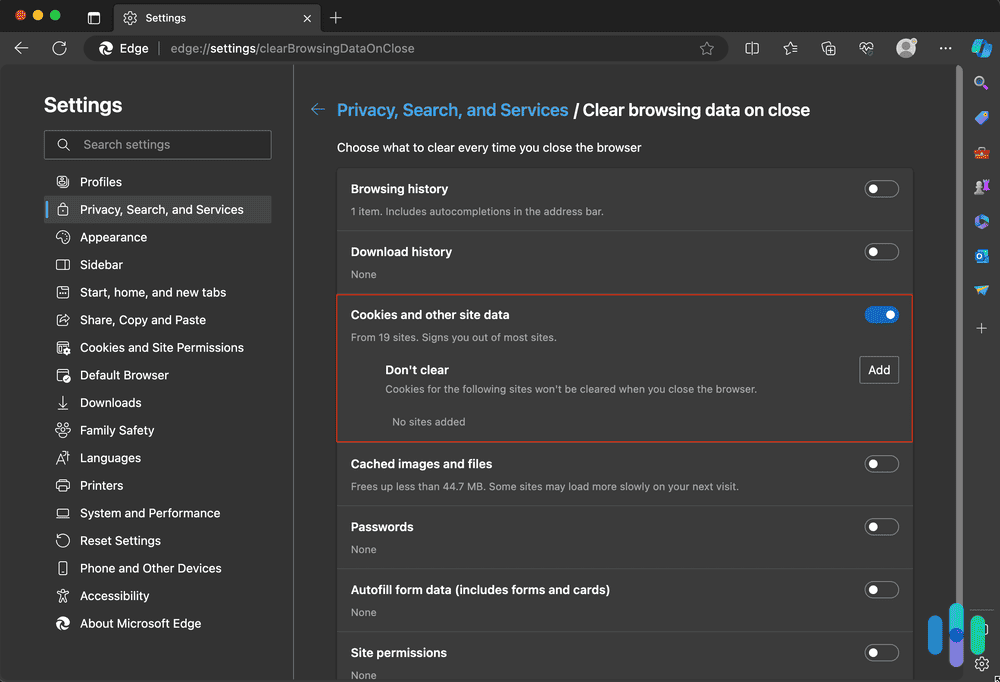Open Browser Essentials from the toolbar
Screen dimensions: 1000x682
[x=866, y=47]
